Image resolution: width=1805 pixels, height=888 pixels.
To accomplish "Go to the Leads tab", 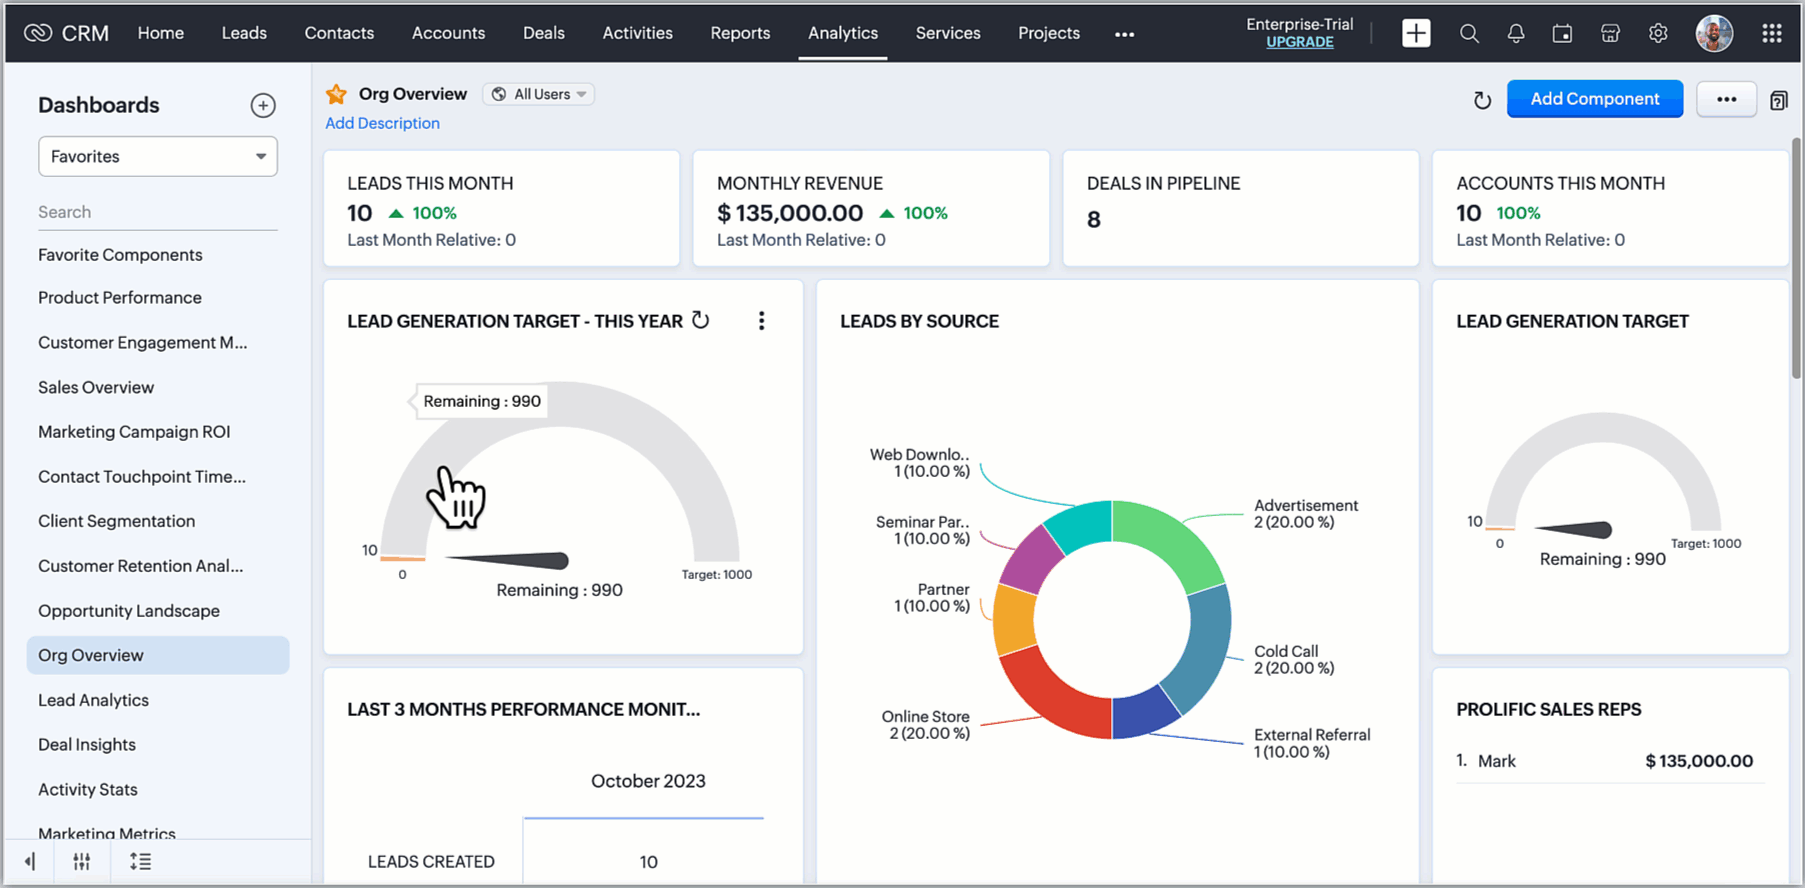I will pyautogui.click(x=244, y=33).
